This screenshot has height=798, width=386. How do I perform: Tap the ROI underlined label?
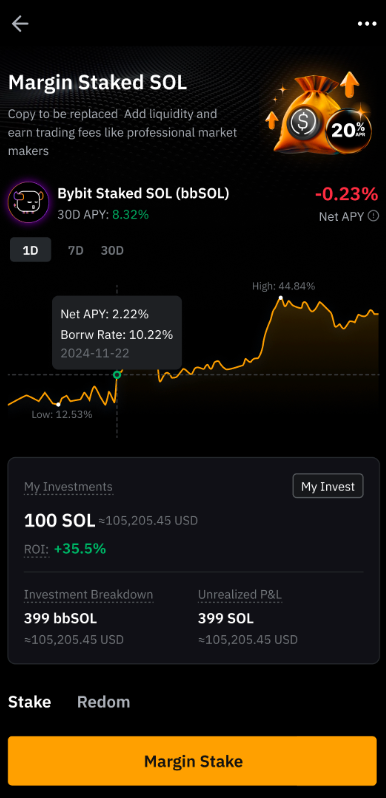click(x=37, y=549)
